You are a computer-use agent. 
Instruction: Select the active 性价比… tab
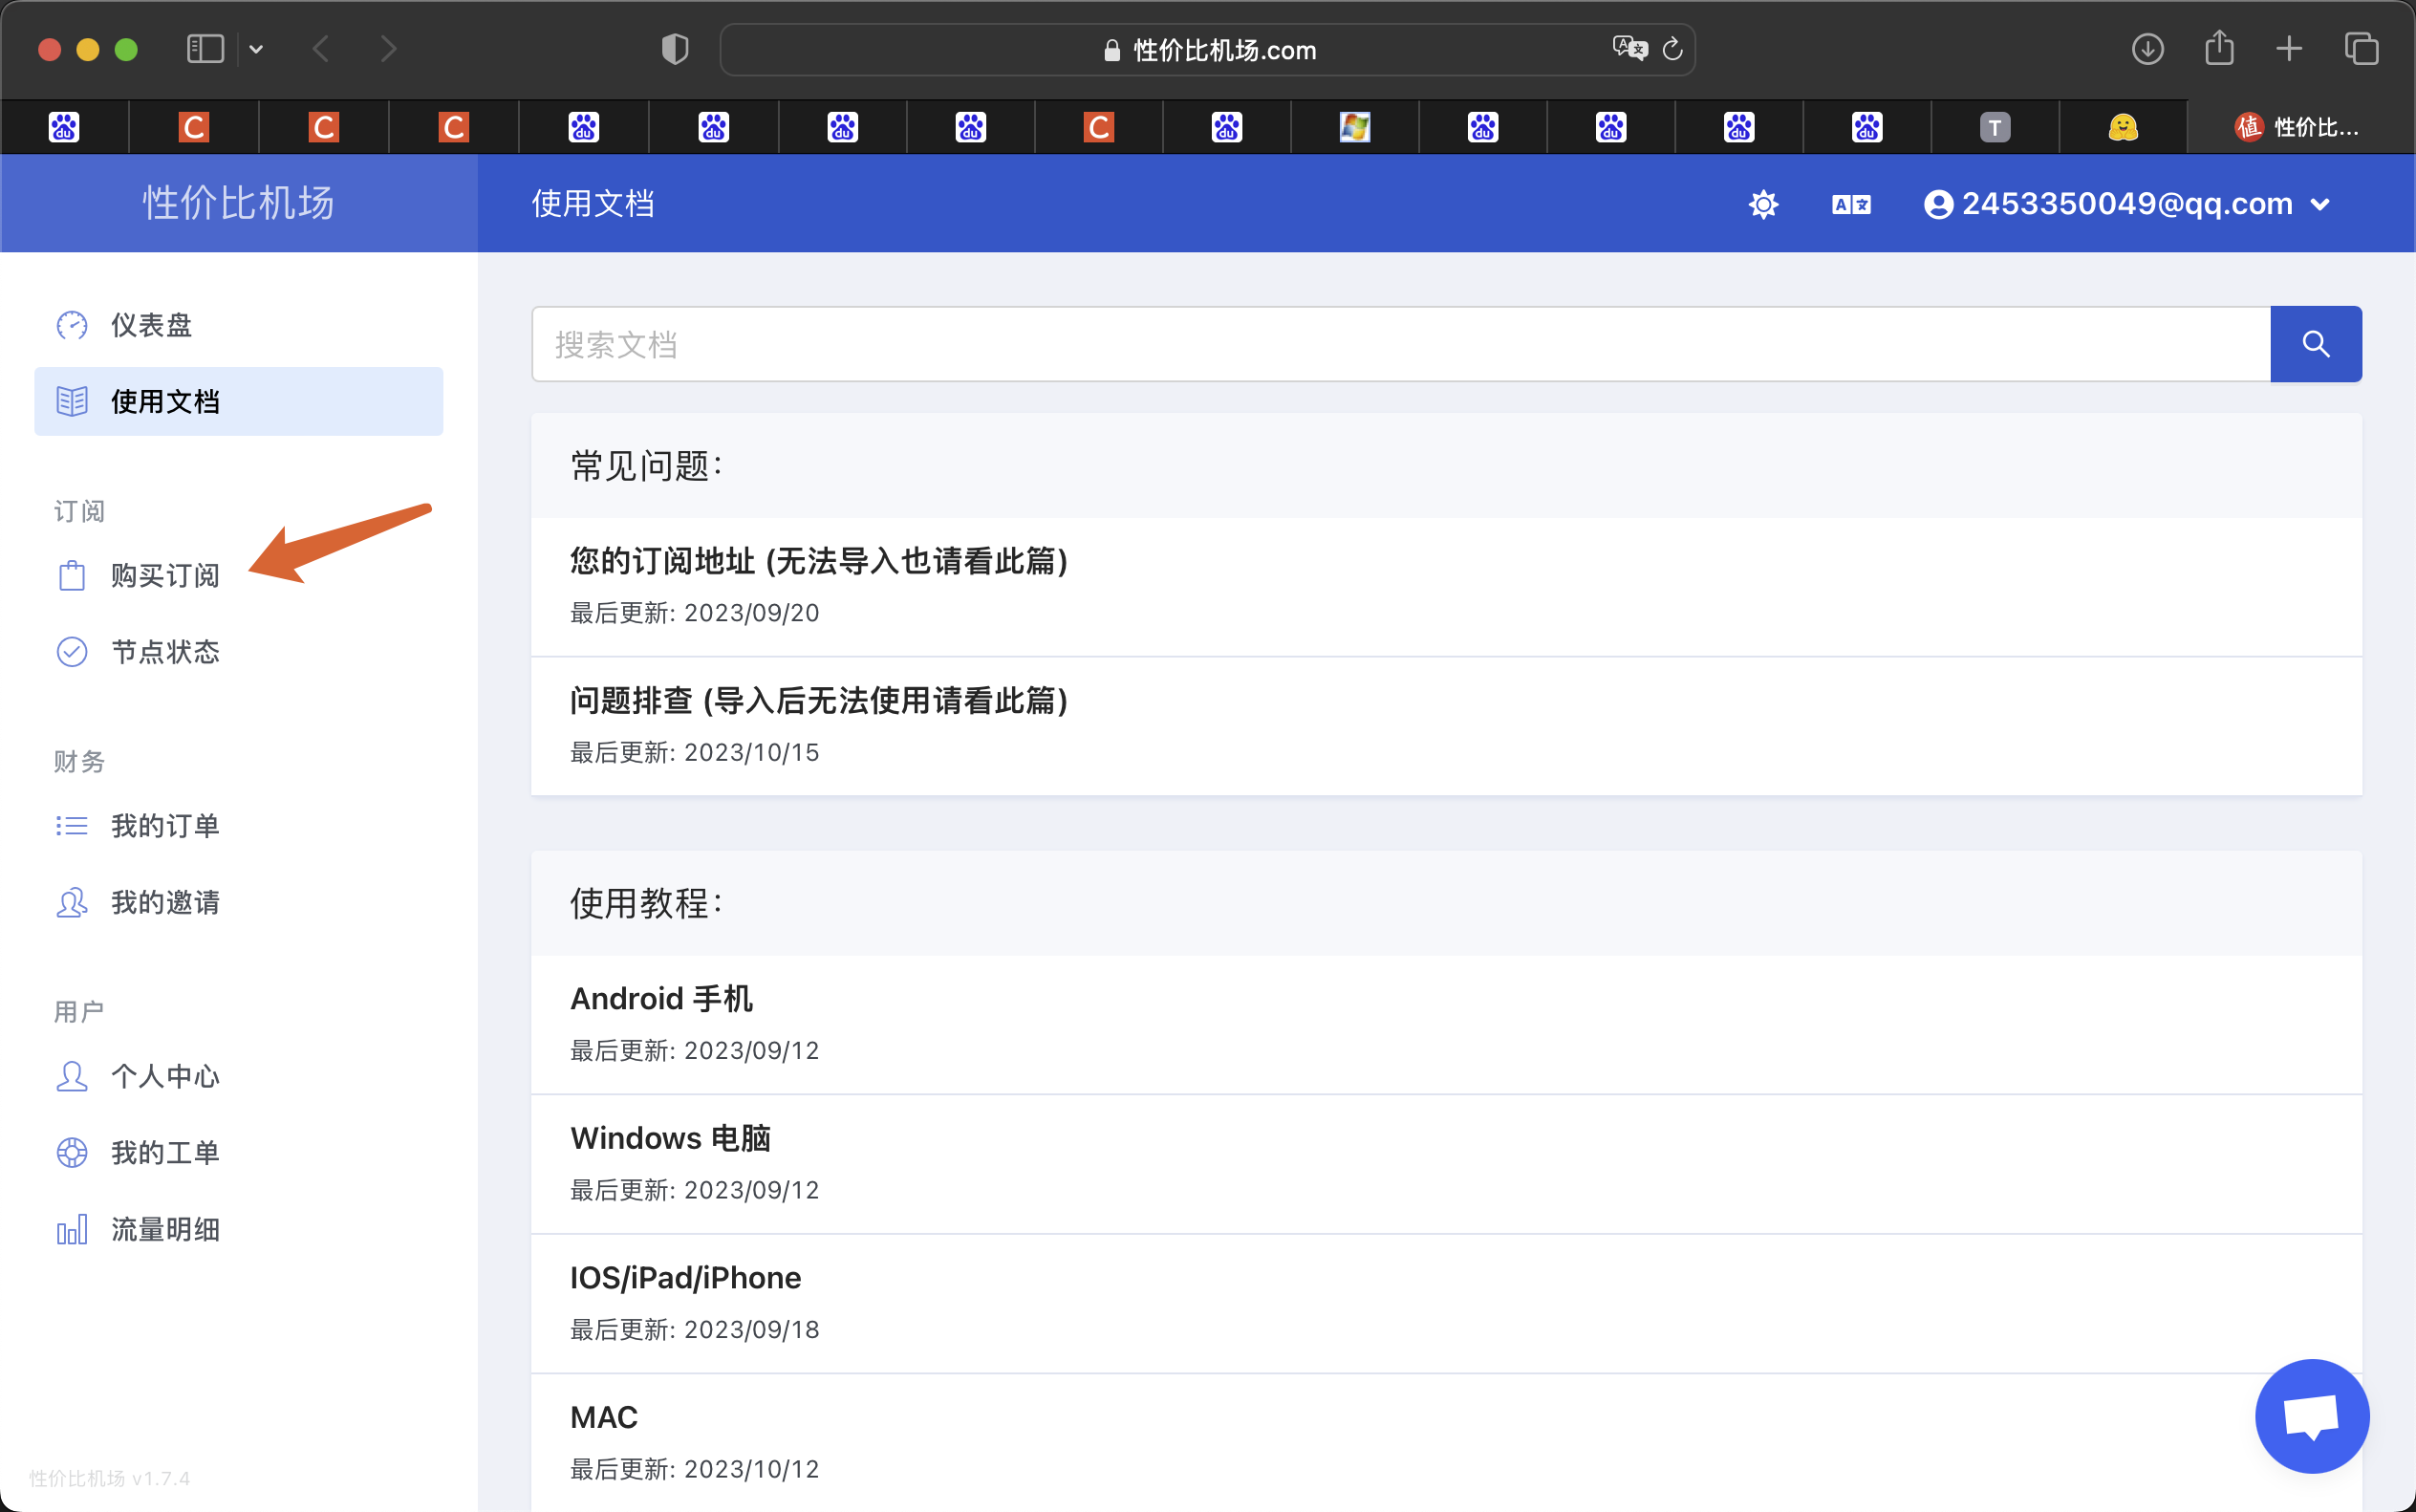(2300, 127)
